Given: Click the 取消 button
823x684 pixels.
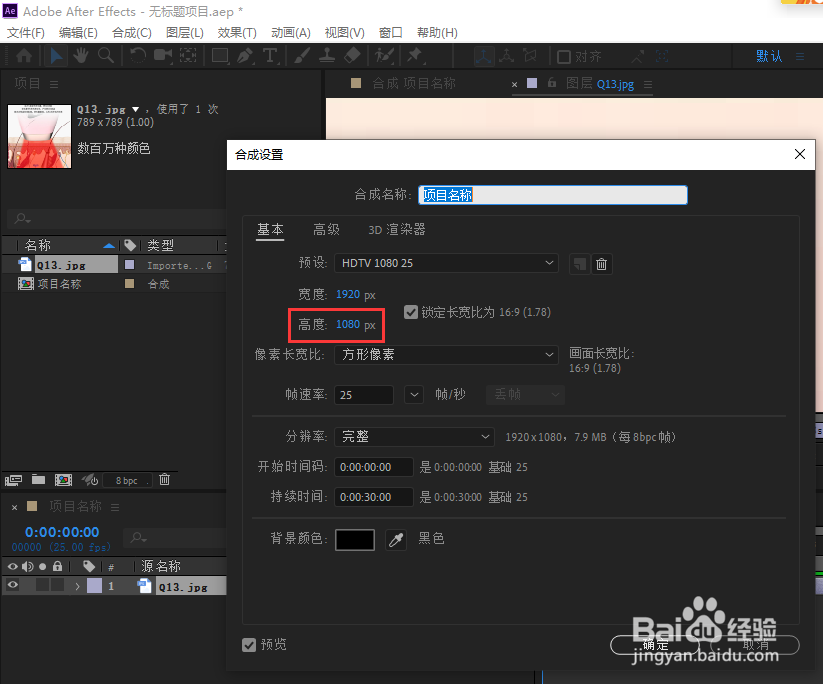Looking at the screenshot, I should tap(755, 645).
